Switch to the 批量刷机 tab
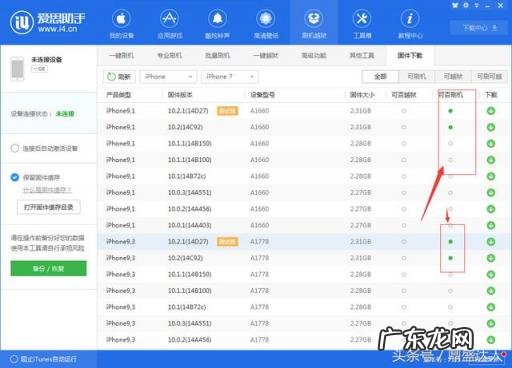512x368 pixels. (x=217, y=55)
